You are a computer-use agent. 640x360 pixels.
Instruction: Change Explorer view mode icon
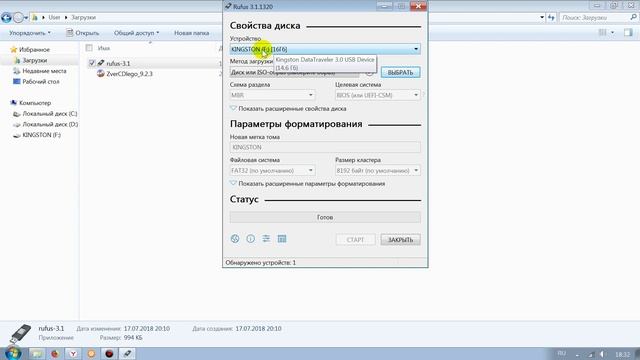pyautogui.click(x=602, y=33)
